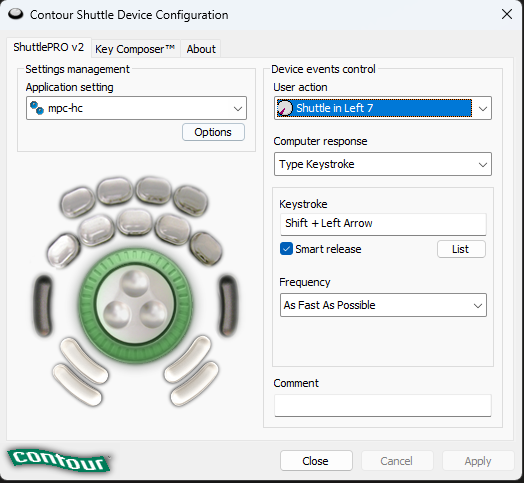Click the lower-right white bottom button
This screenshot has height=483, width=524.
pyautogui.click(x=194, y=384)
